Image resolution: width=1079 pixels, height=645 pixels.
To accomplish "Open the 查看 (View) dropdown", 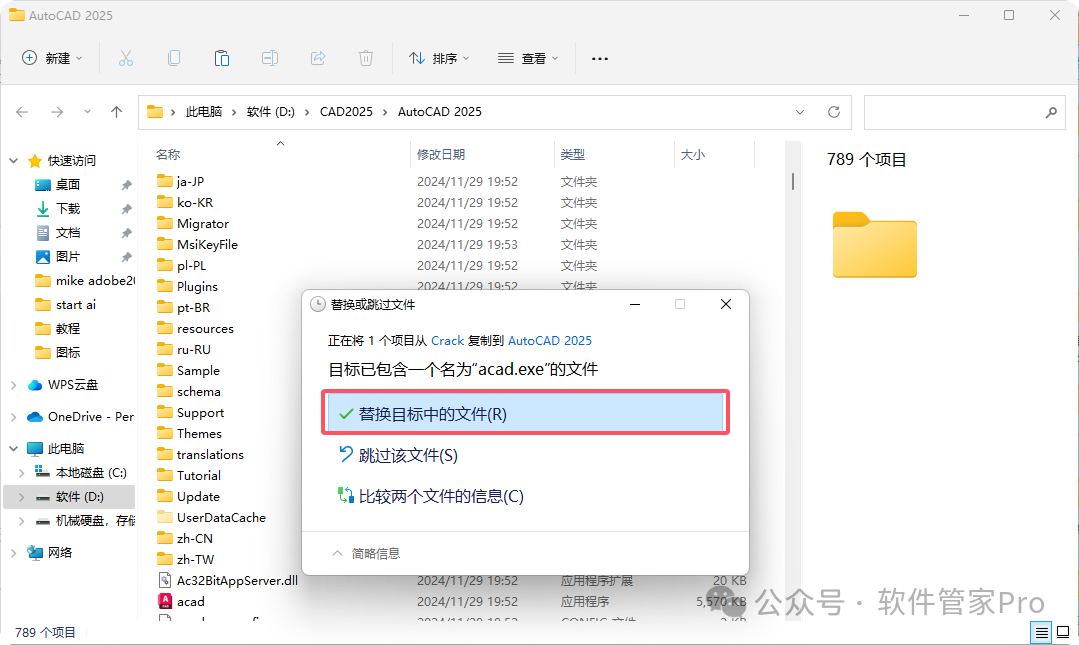I will click(x=528, y=59).
